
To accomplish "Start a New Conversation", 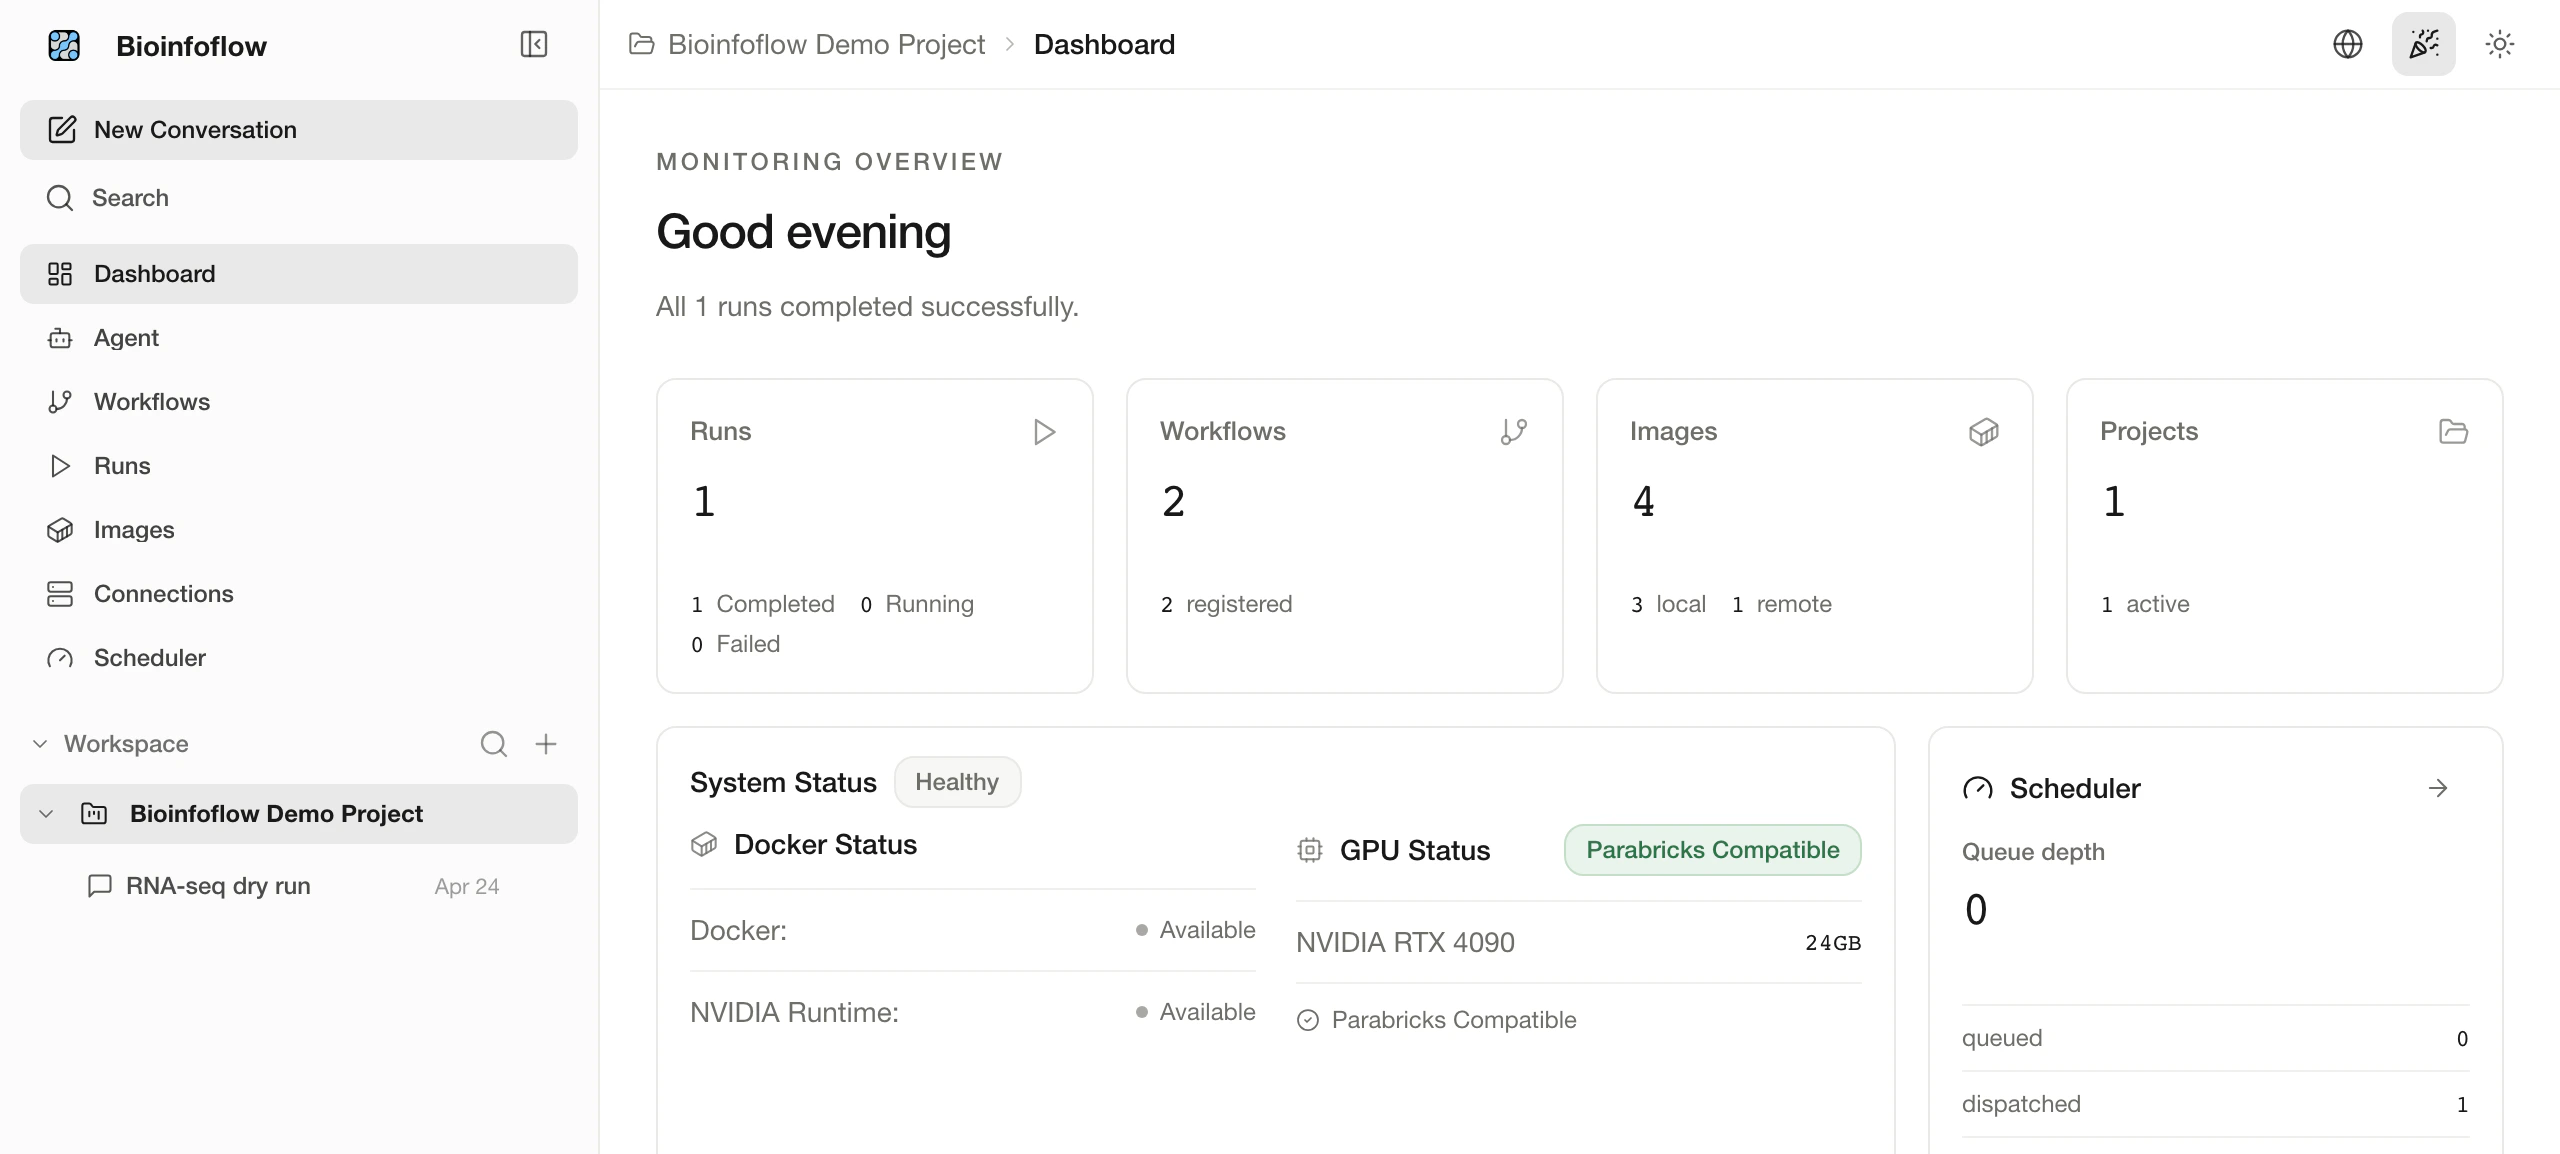I will 299,130.
